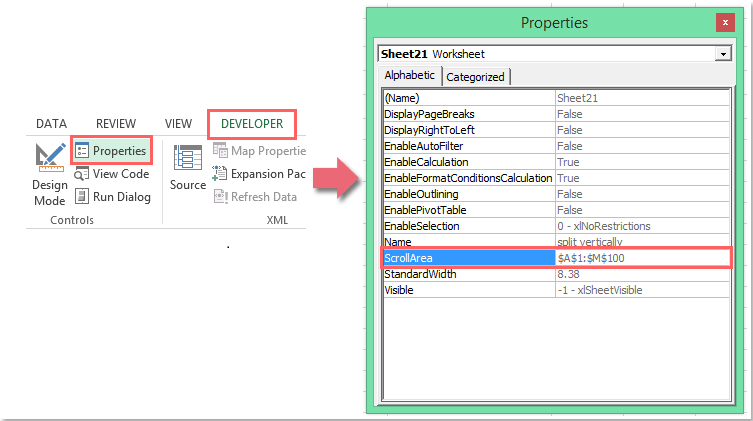Switch to the Categorized tab

[476, 77]
